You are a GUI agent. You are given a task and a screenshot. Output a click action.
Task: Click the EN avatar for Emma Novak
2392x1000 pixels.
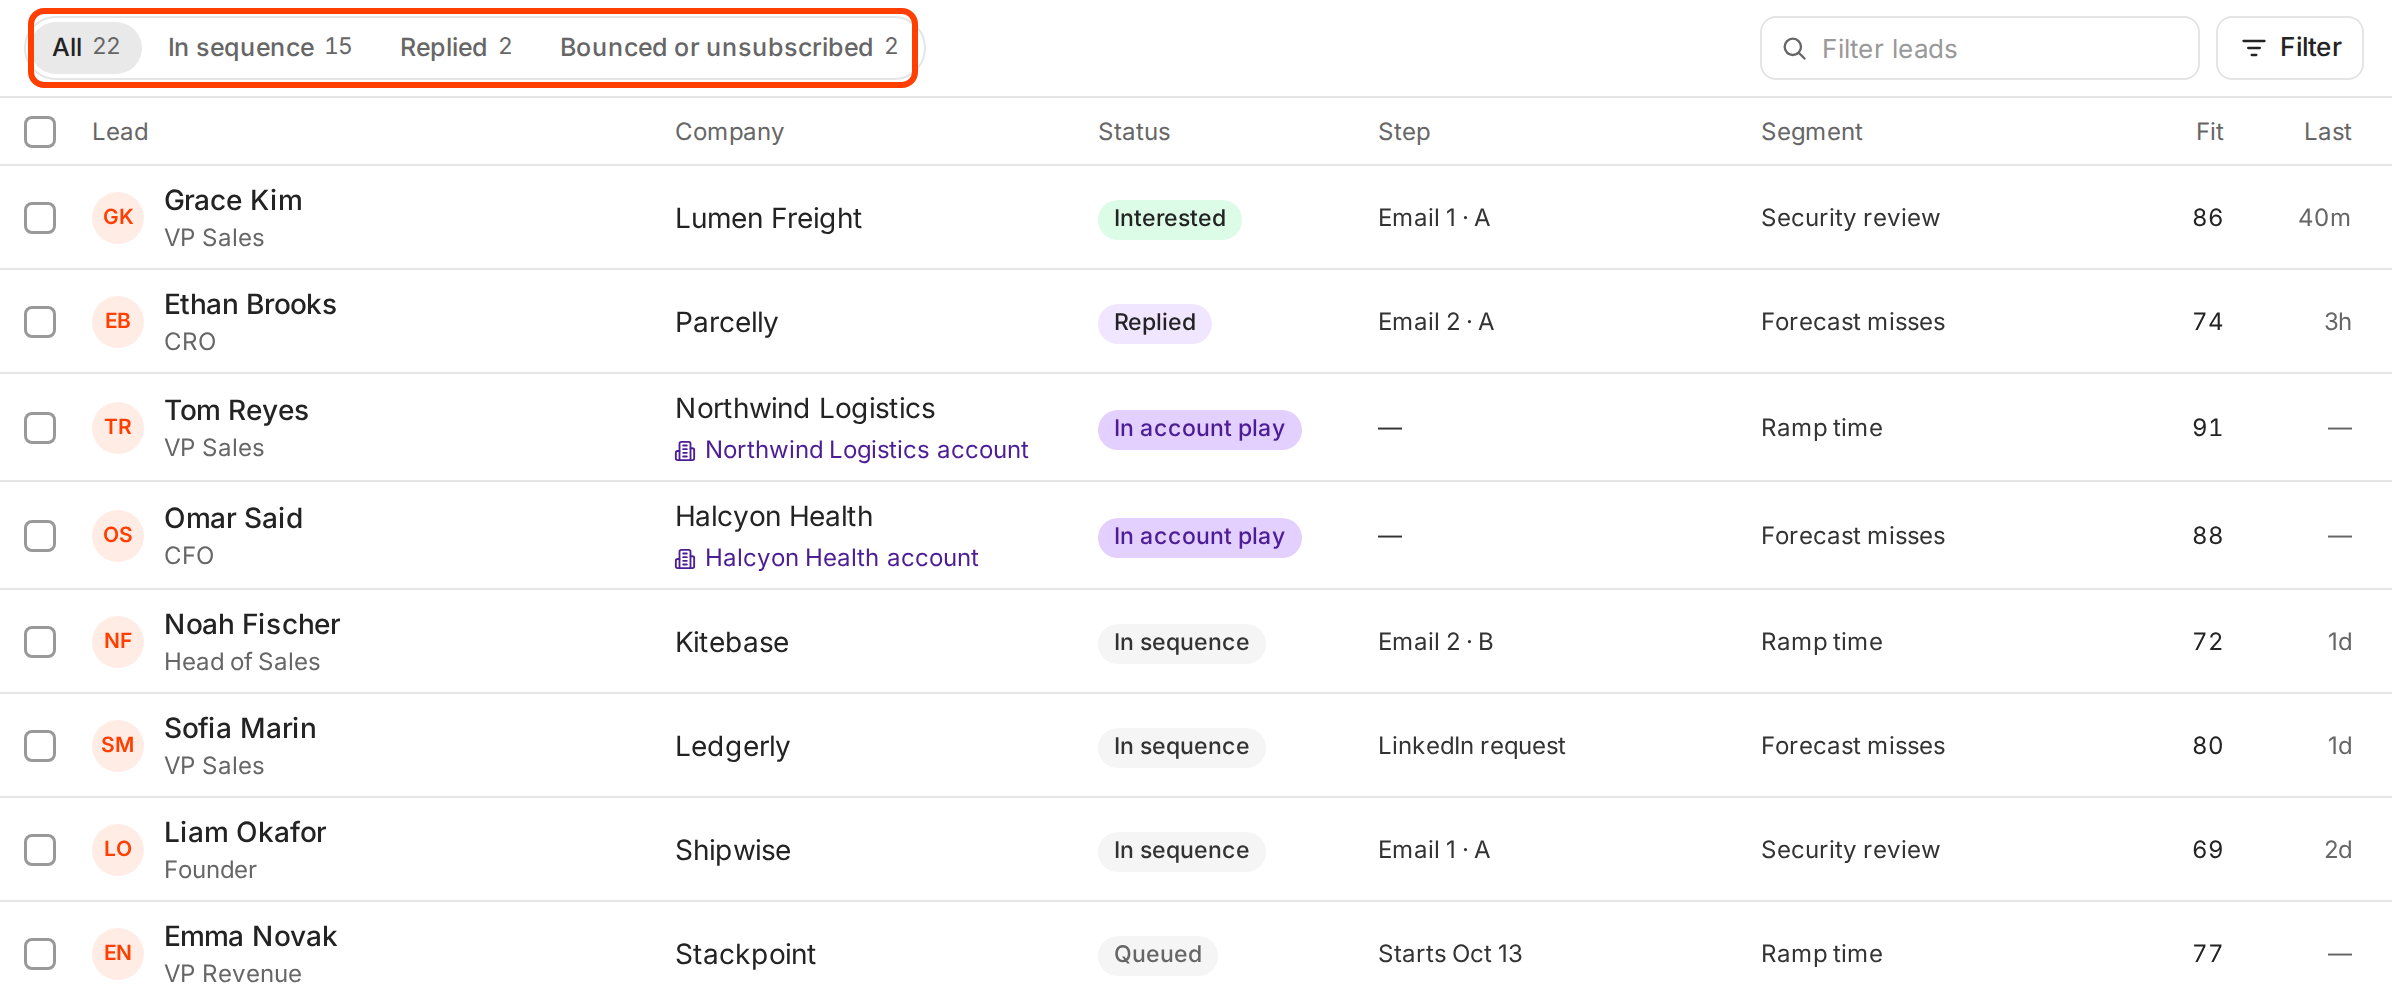coord(118,954)
